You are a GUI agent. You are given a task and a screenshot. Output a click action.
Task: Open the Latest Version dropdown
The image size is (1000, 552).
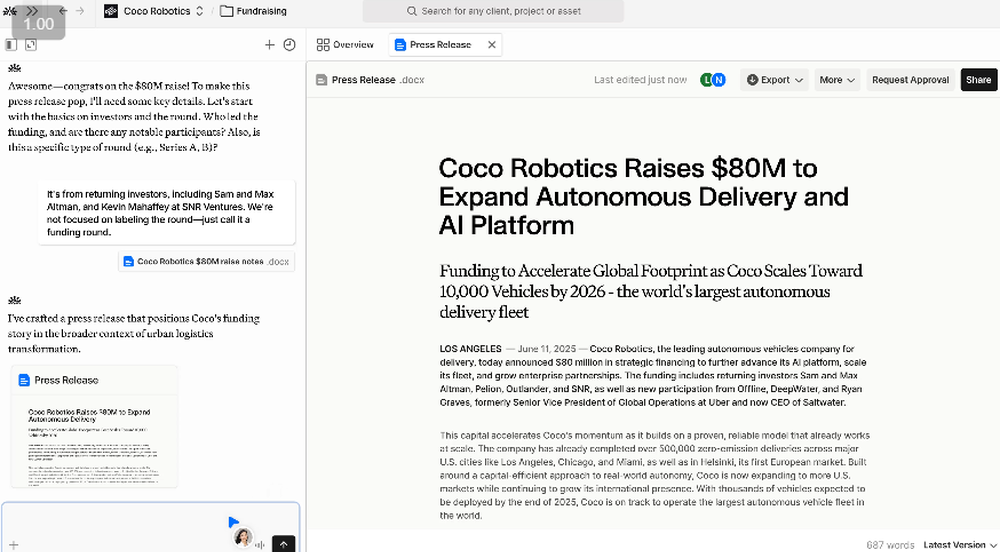(x=959, y=544)
